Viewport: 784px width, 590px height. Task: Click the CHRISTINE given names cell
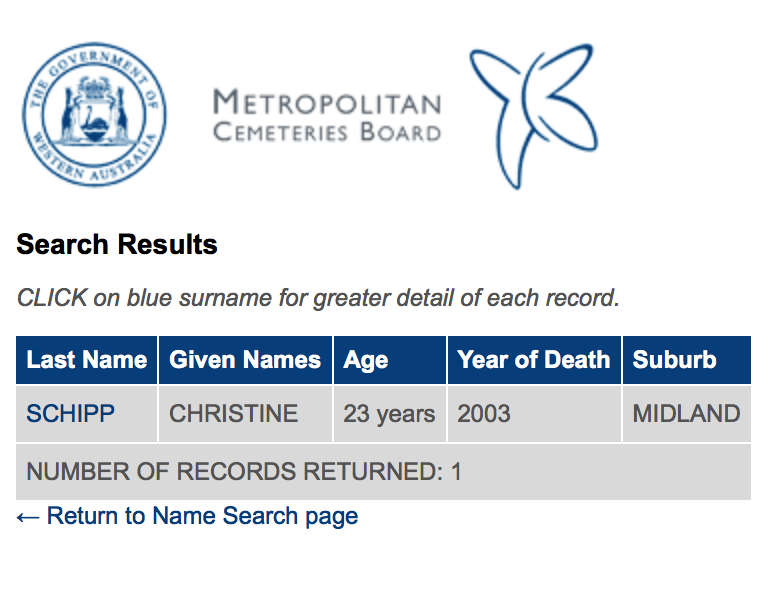point(234,413)
